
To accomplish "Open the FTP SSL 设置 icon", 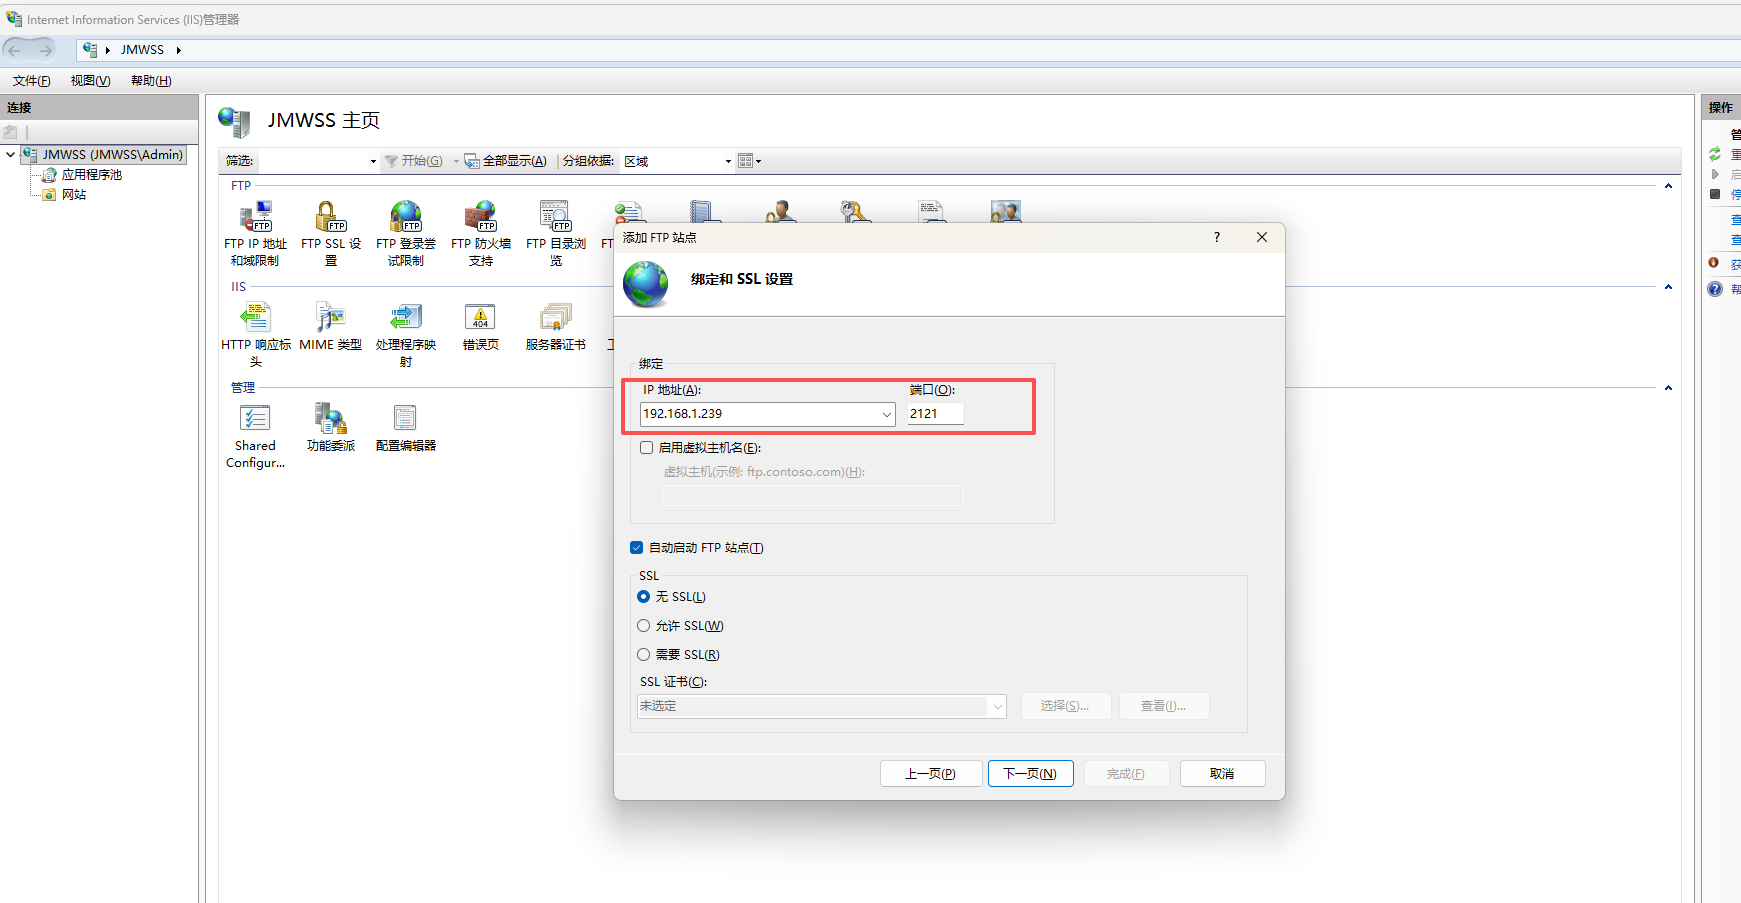I will tap(330, 217).
